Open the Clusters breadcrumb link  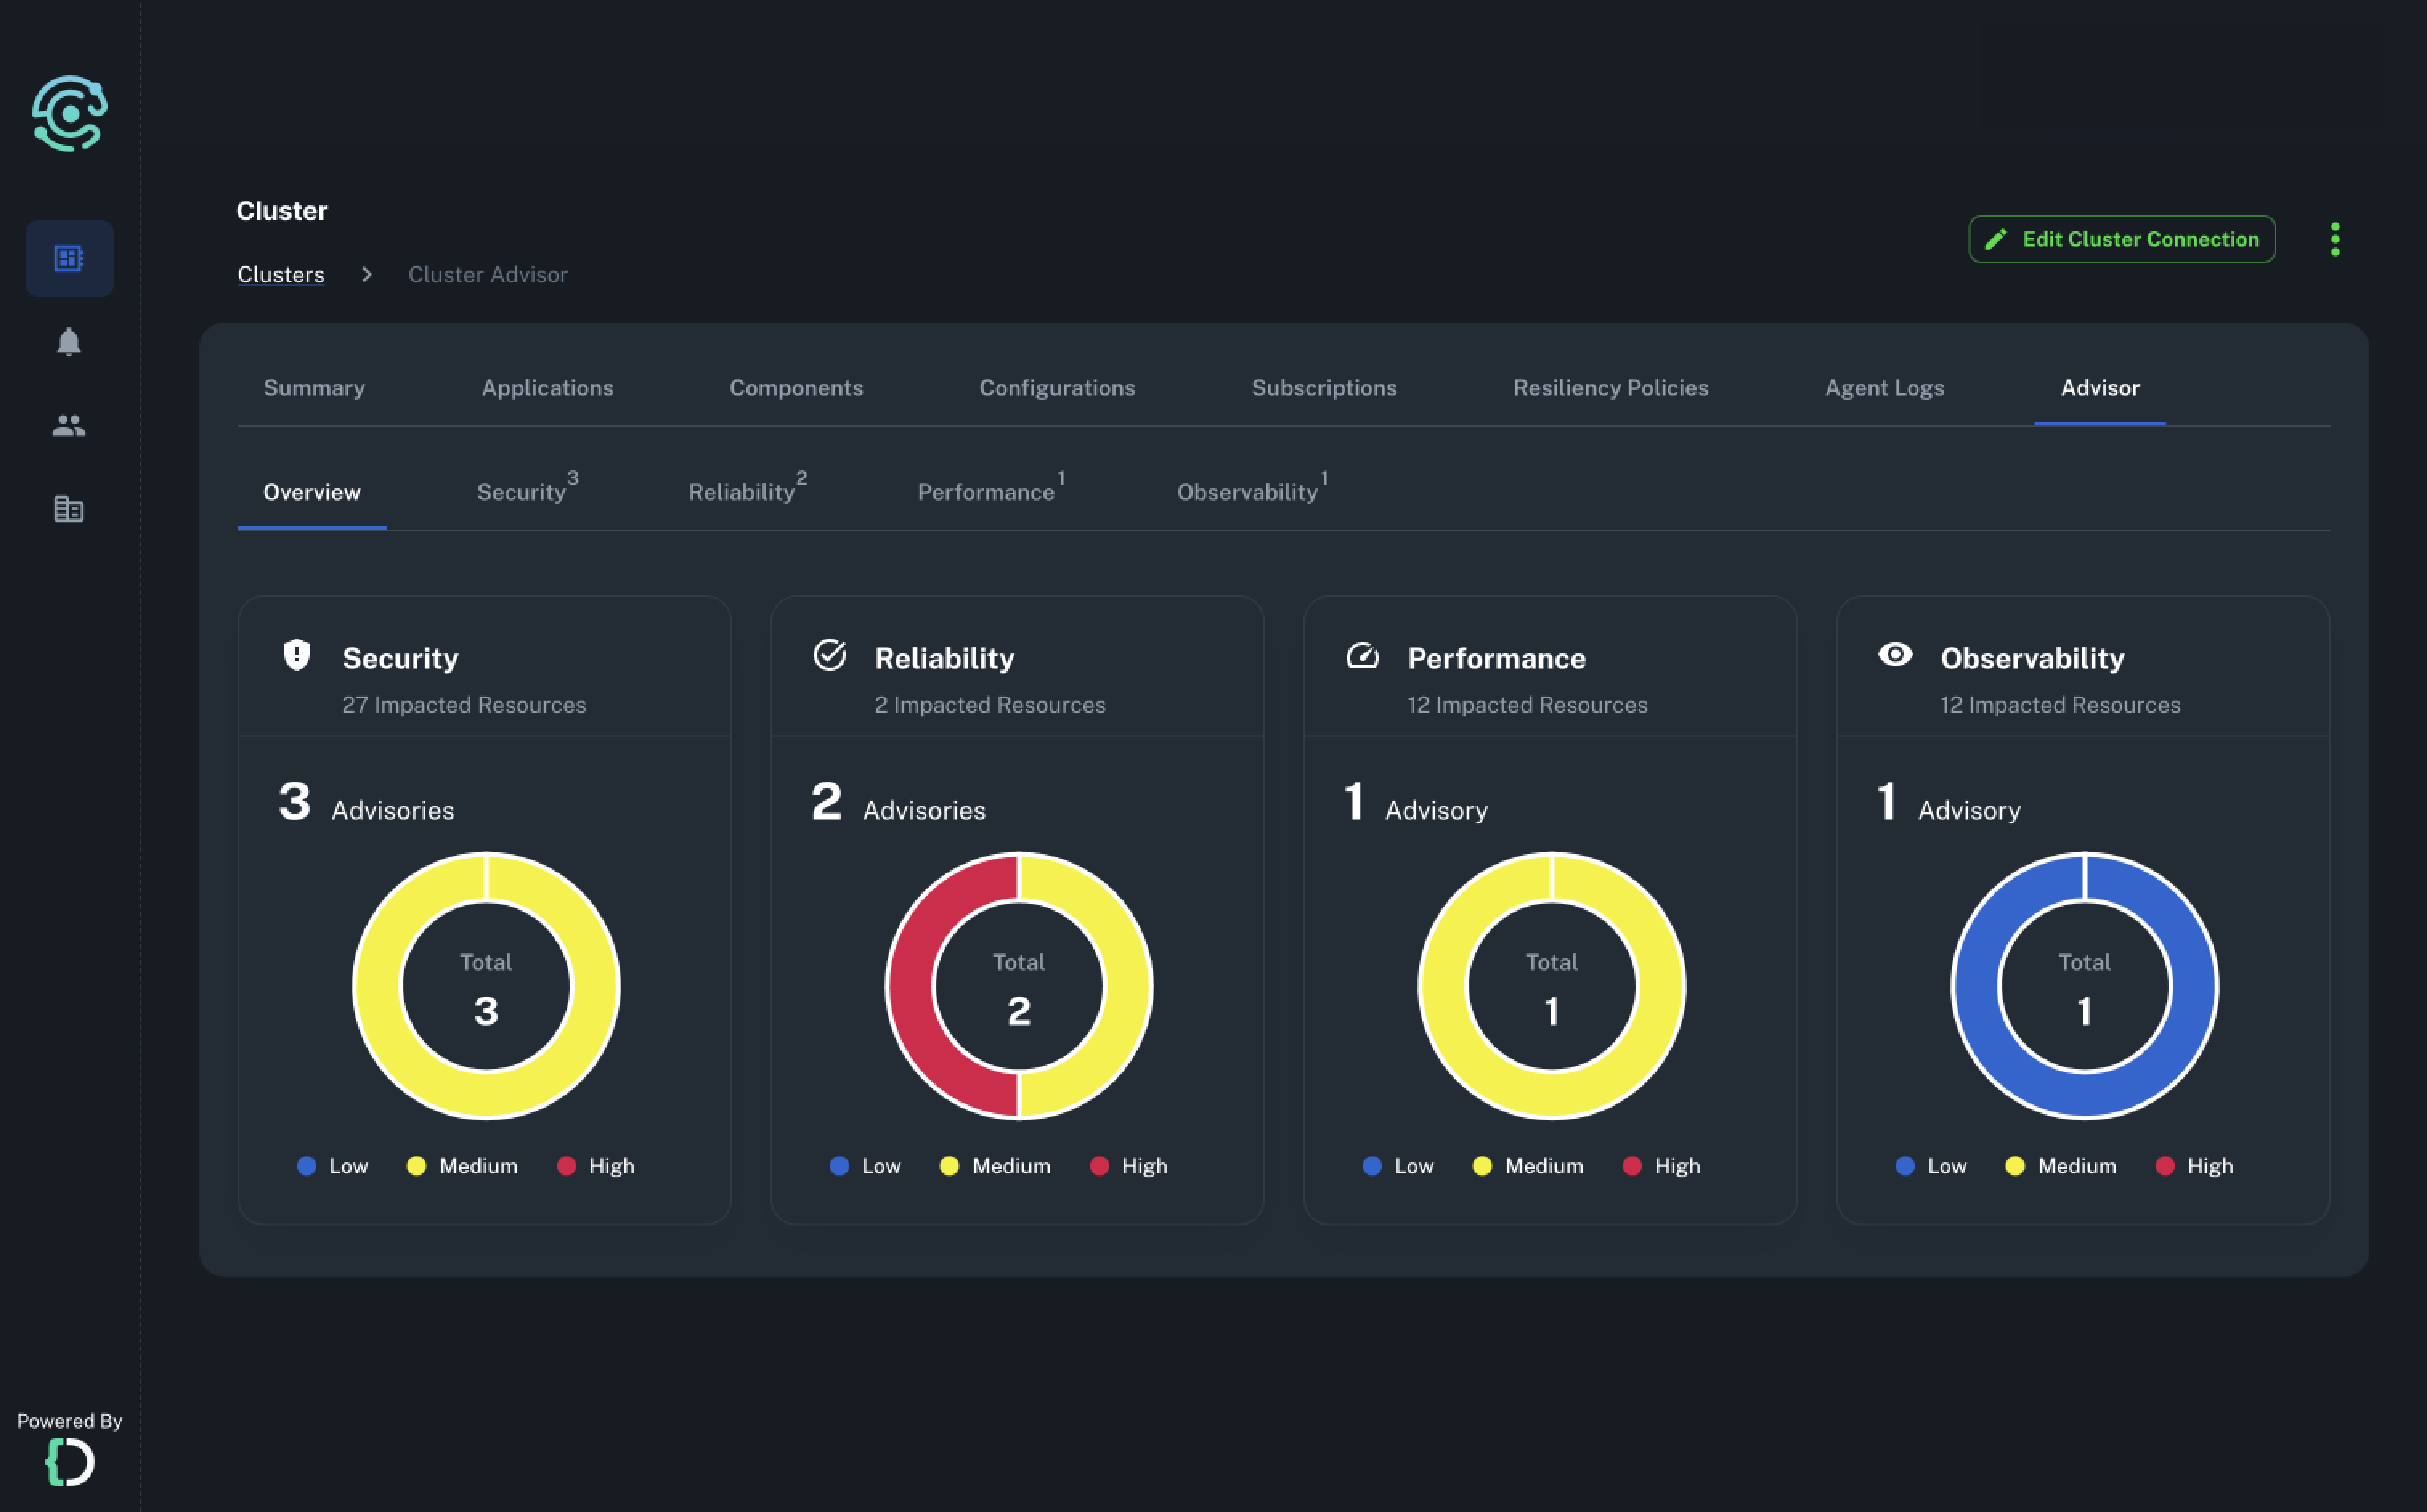[280, 274]
